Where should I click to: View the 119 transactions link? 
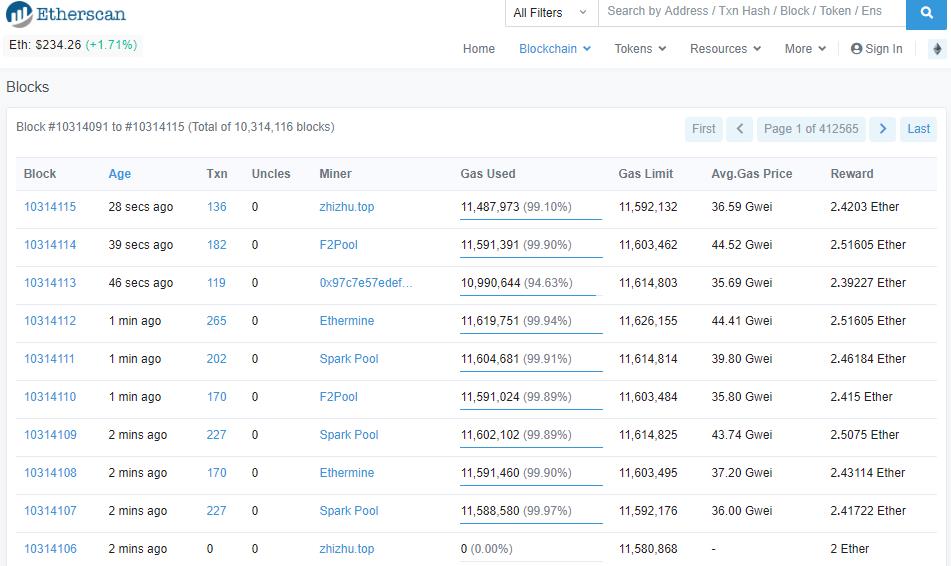(x=216, y=283)
